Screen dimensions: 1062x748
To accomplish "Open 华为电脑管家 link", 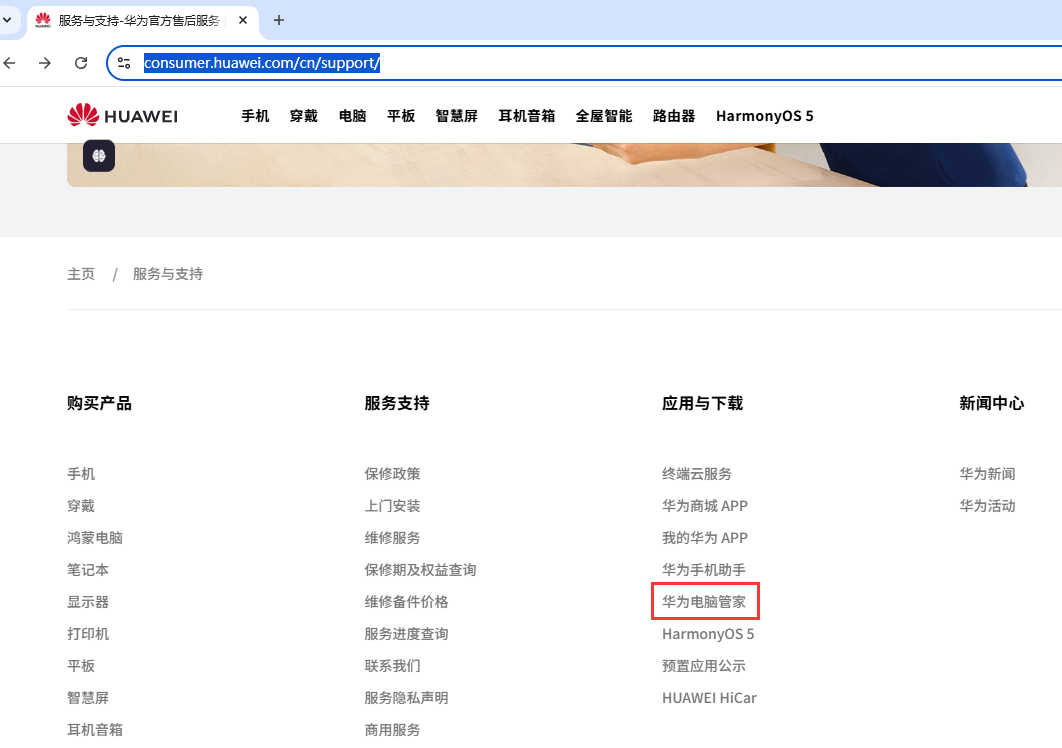I will click(704, 602).
